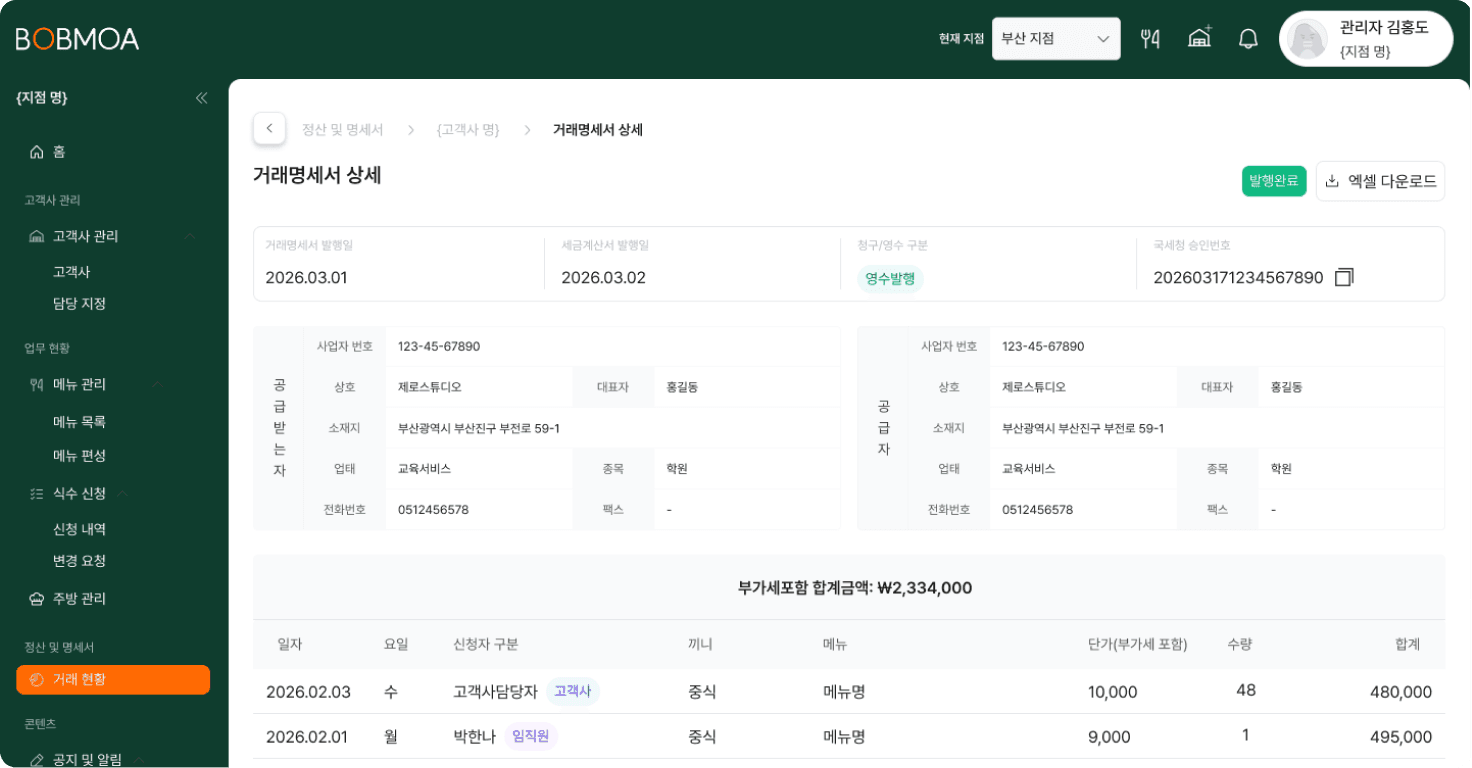The width and height of the screenshot is (1472, 768).
Task: Click 거래명세서 상세 breadcrumb
Action: 598,130
